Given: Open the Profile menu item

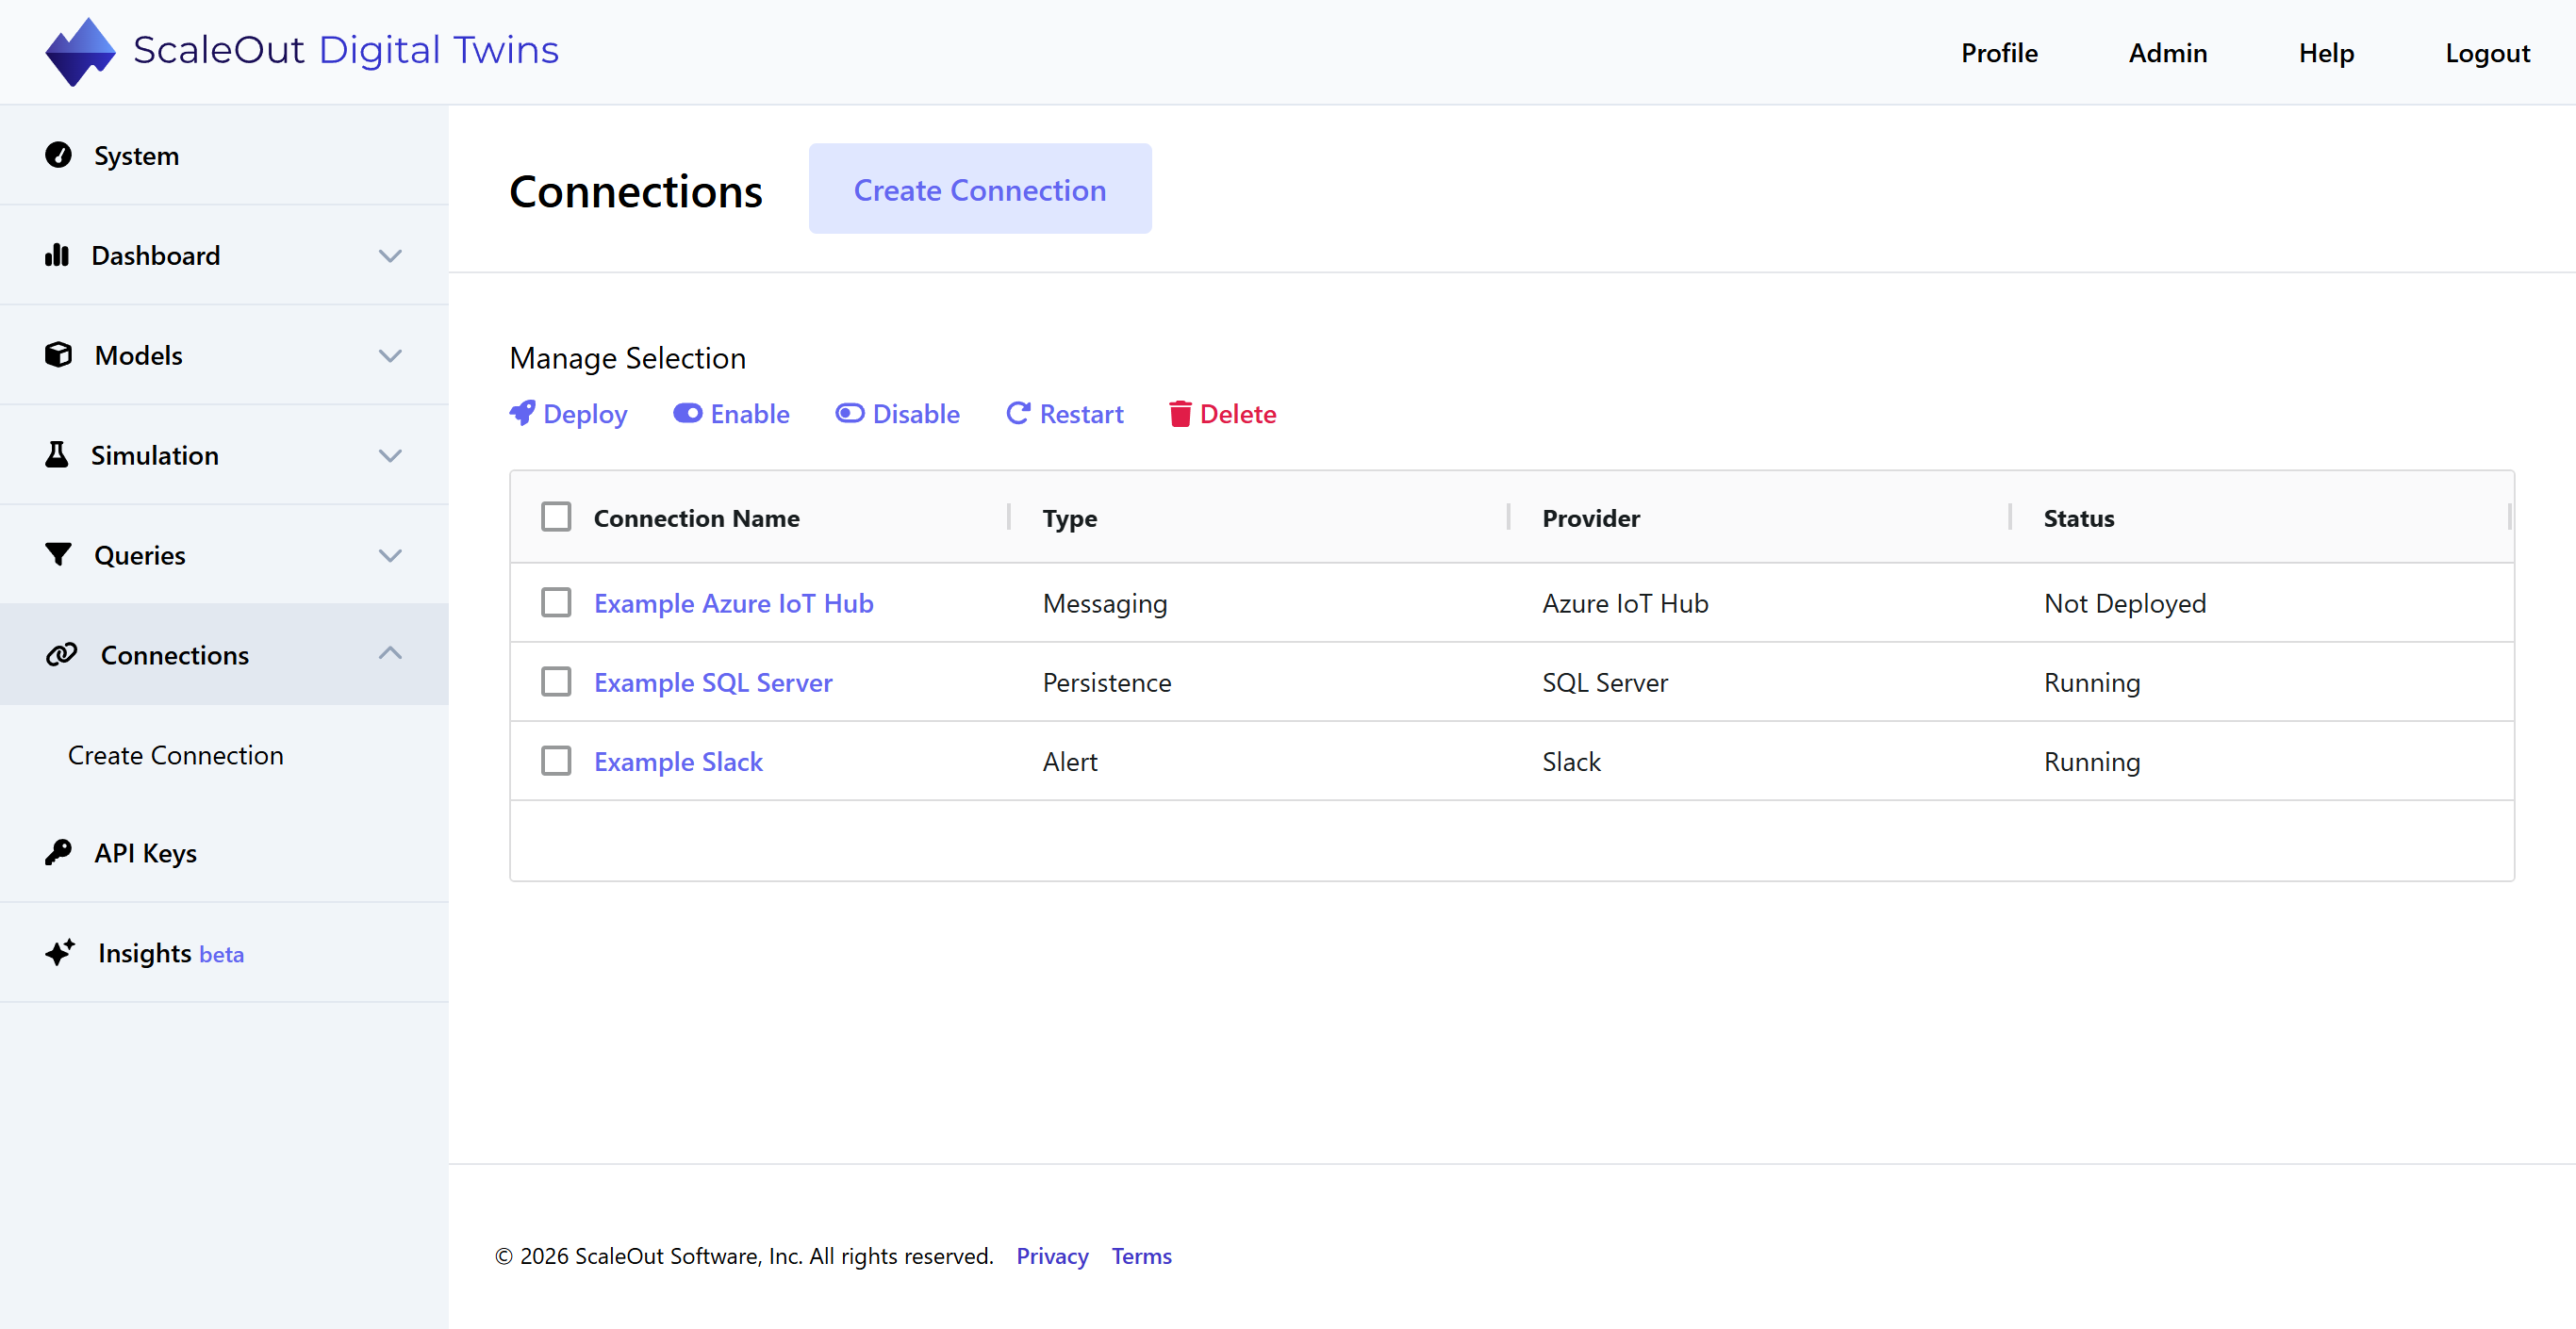Looking at the screenshot, I should pos(1999,52).
